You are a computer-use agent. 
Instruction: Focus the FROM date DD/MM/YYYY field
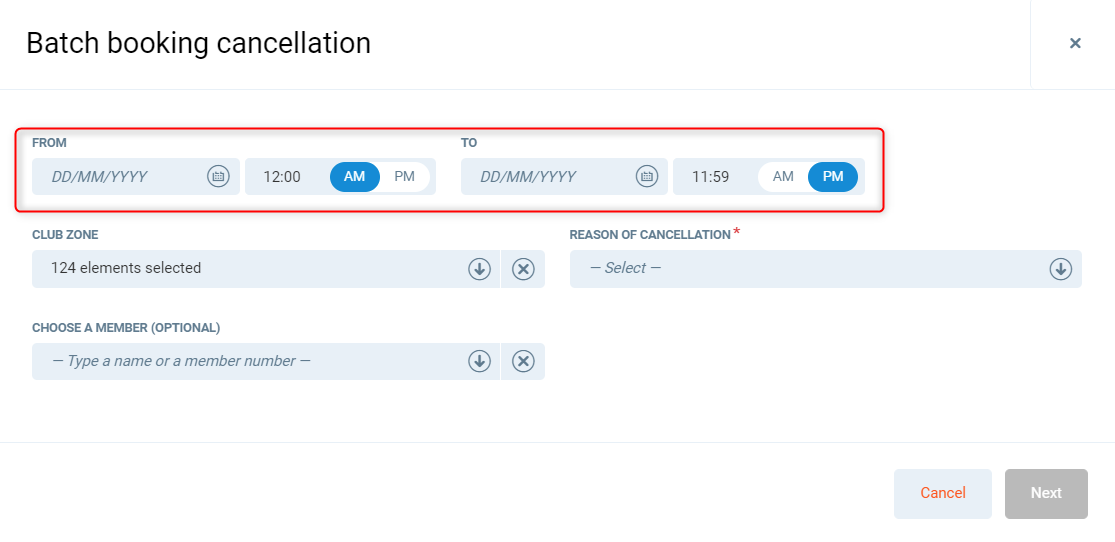pyautogui.click(x=120, y=177)
